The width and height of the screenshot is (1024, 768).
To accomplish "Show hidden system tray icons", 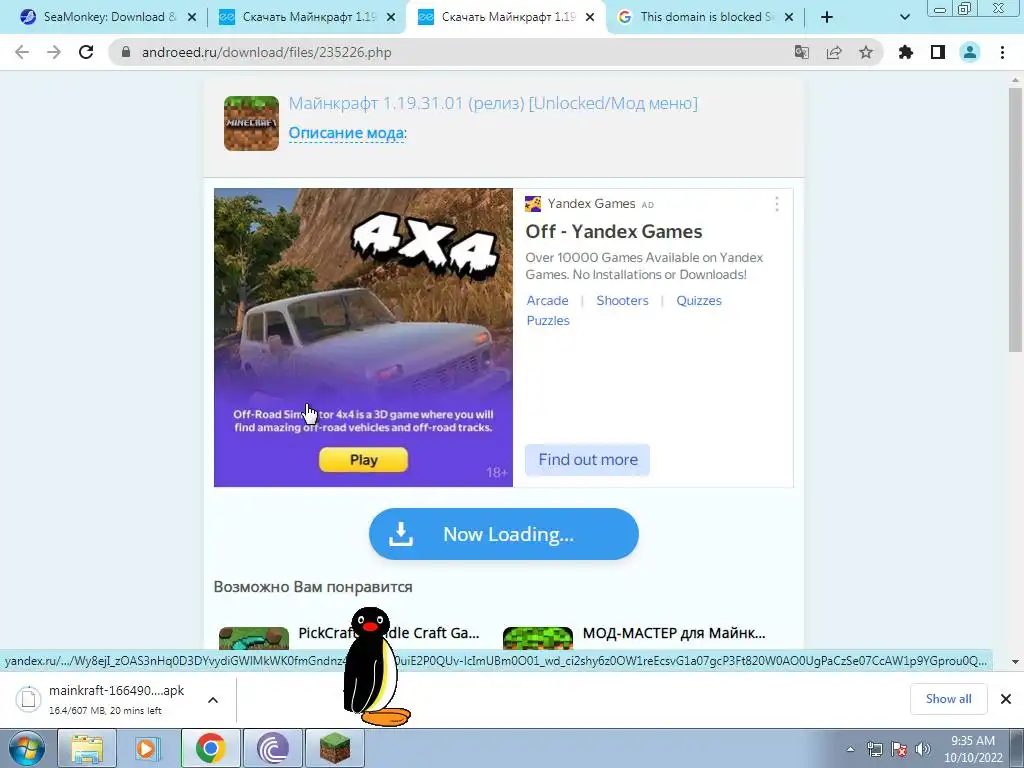I will [x=850, y=749].
